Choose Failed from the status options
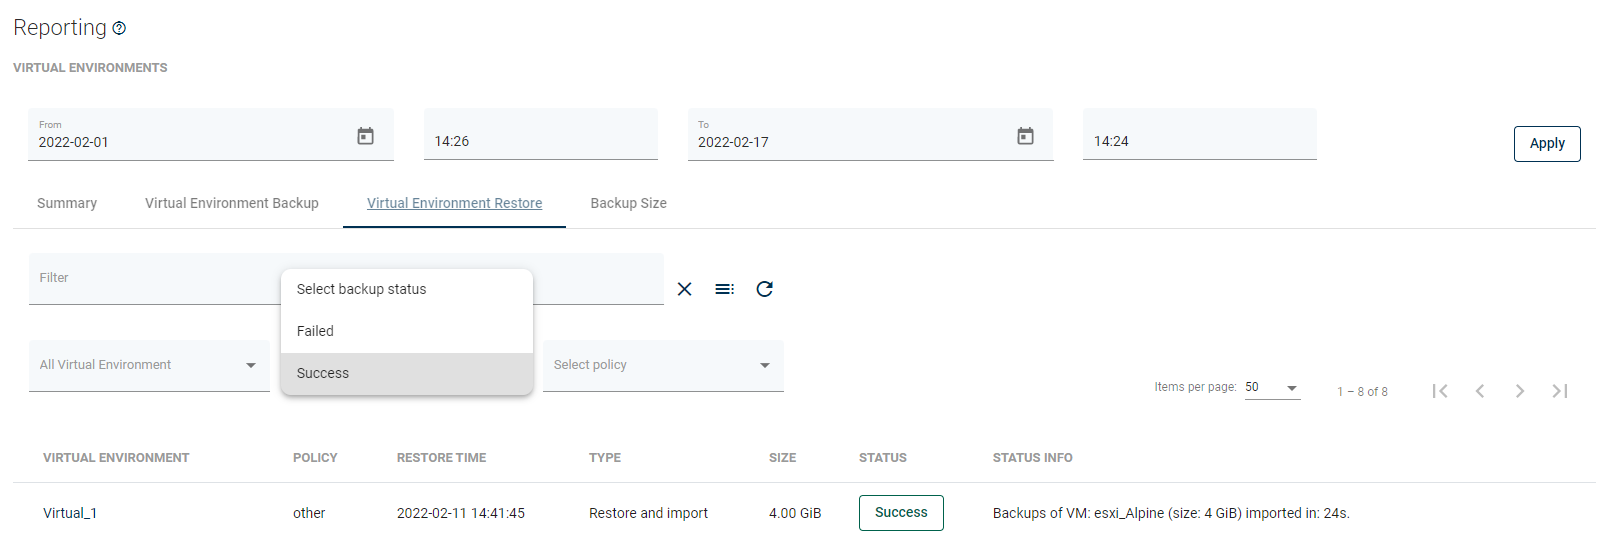1610x542 pixels. [x=406, y=331]
